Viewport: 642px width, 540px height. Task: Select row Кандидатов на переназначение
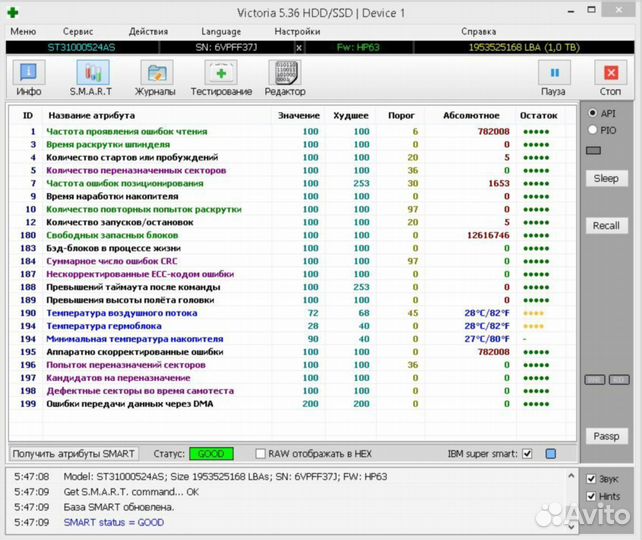click(292, 378)
